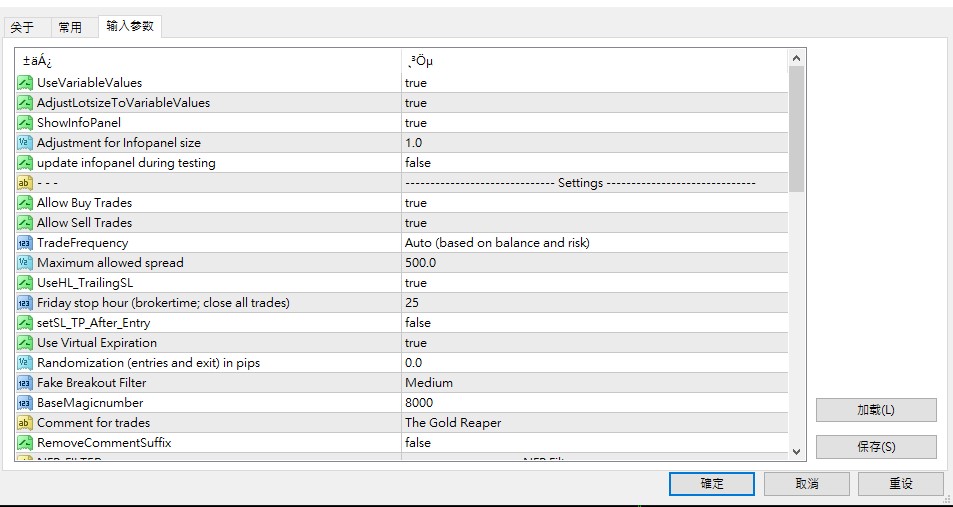Click the icon beside UseVariableValues parameter

click(x=25, y=83)
